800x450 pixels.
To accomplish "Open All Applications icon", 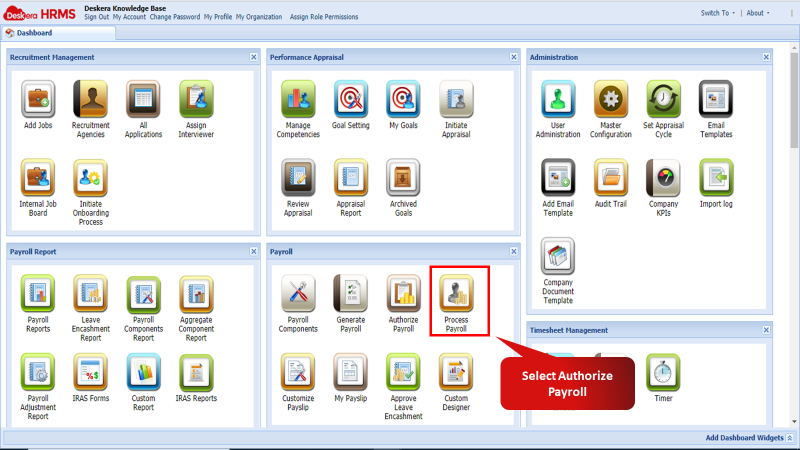I will click(143, 99).
